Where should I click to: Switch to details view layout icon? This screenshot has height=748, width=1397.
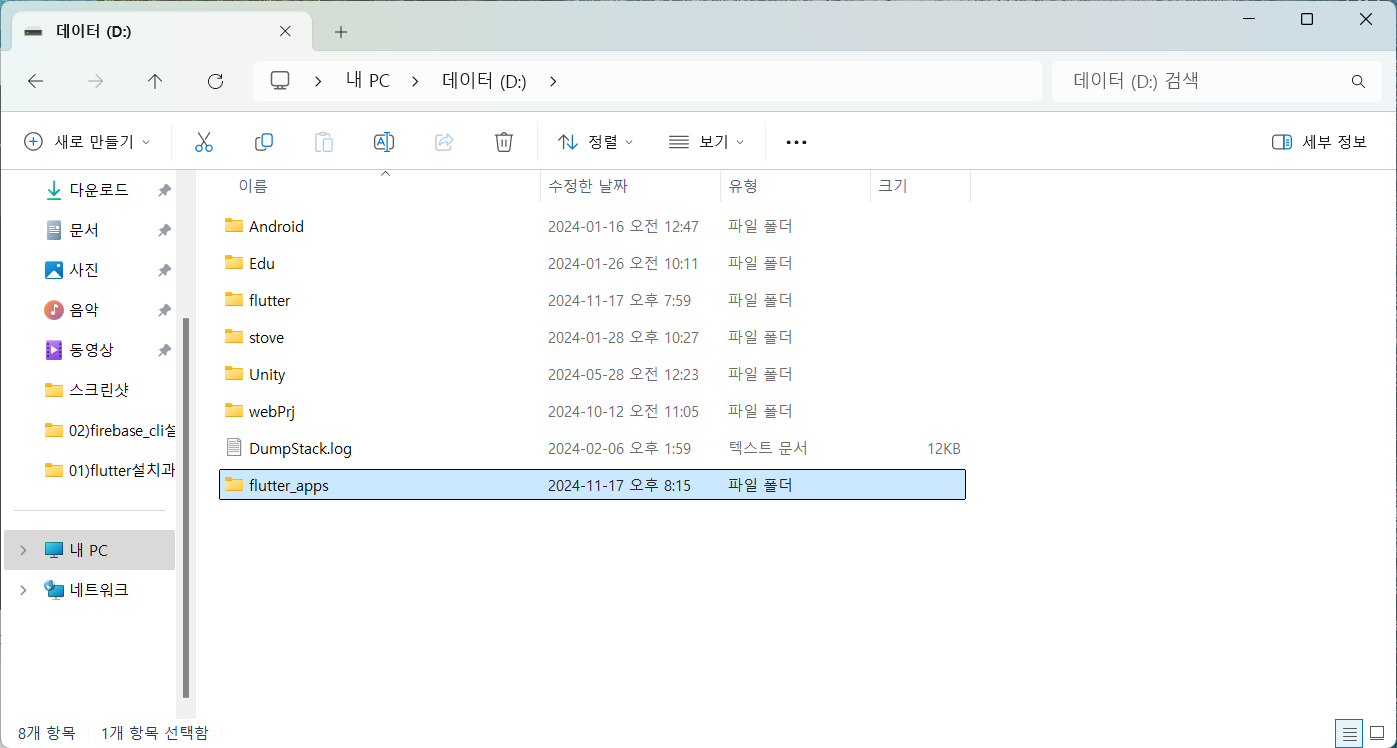[x=1349, y=733]
